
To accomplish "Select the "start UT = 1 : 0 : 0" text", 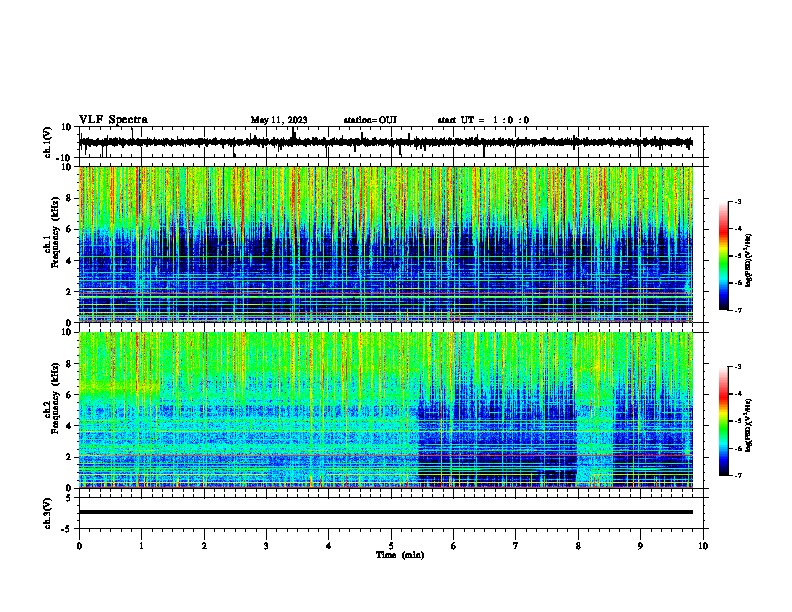I will click(483, 120).
